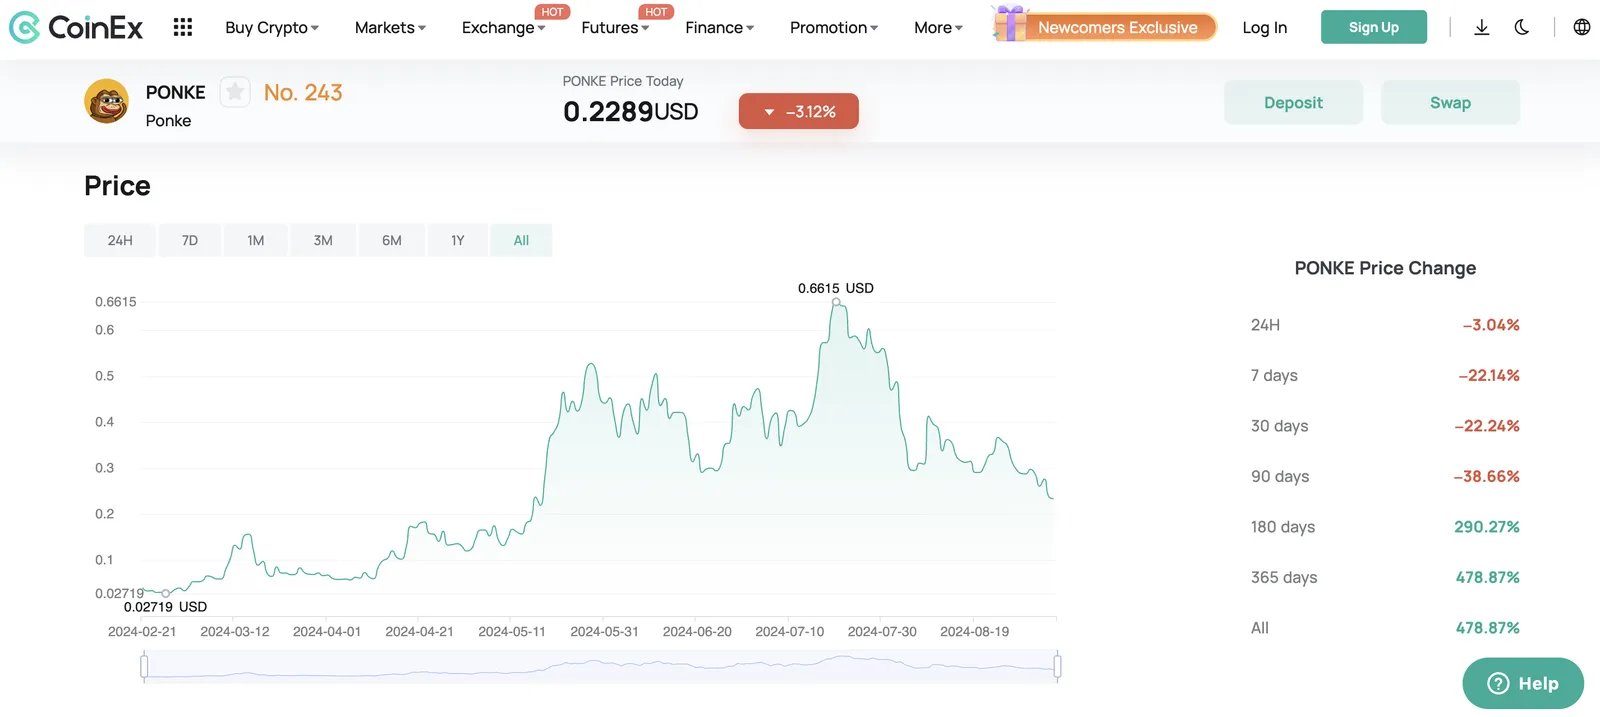Expand the Futures dropdown
1600x717 pixels.
[x=615, y=28]
